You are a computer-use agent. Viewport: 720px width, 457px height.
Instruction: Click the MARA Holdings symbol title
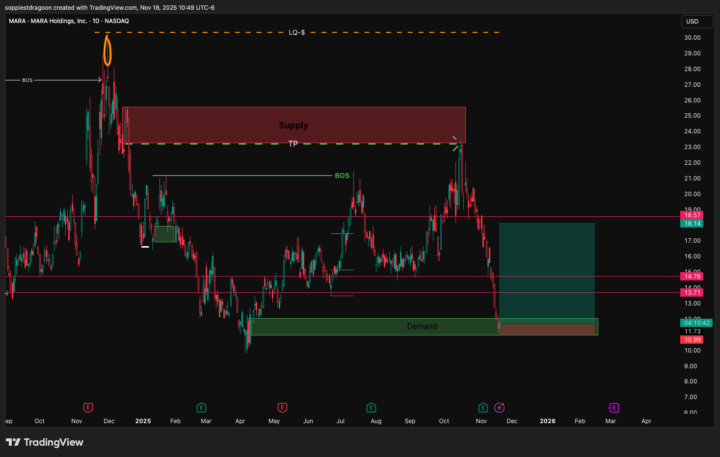(69, 21)
